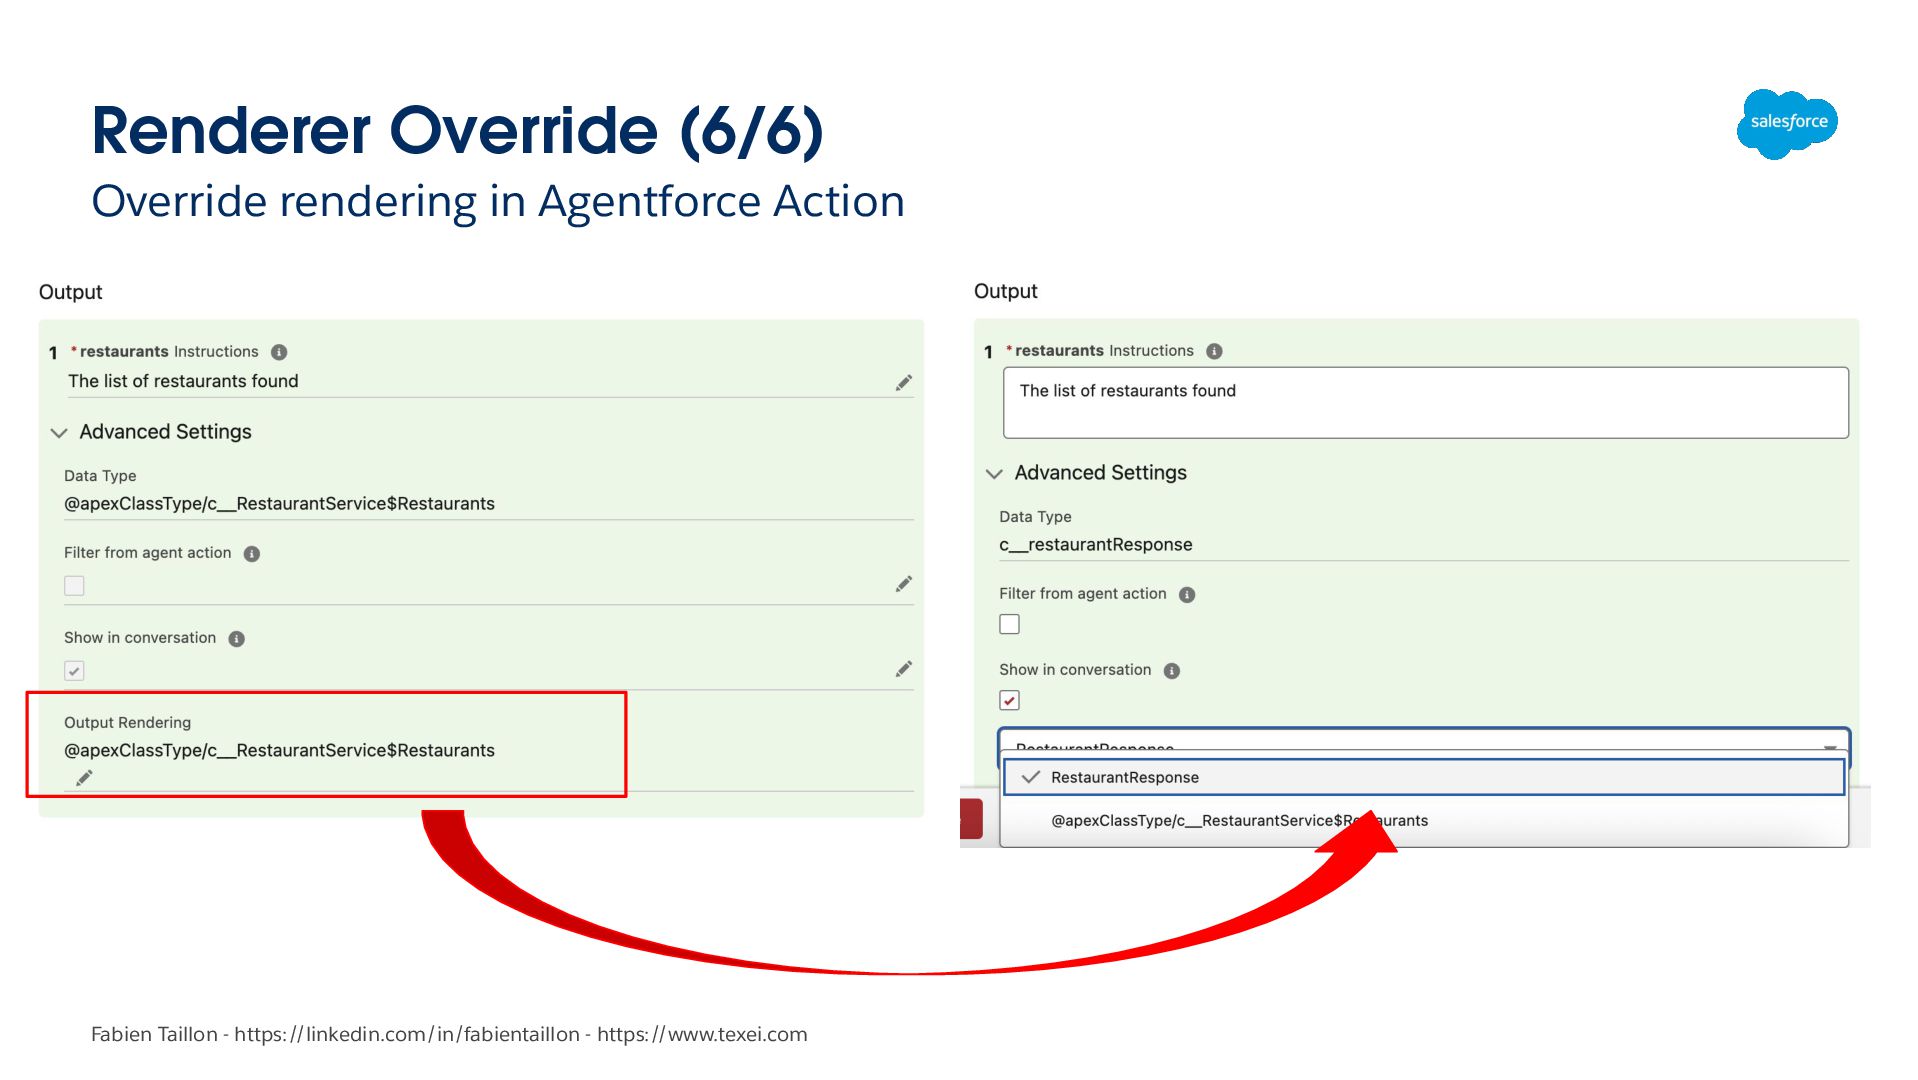Edit Output Rendering with pencil icon
This screenshot has height=1080, width=1918.
click(84, 778)
